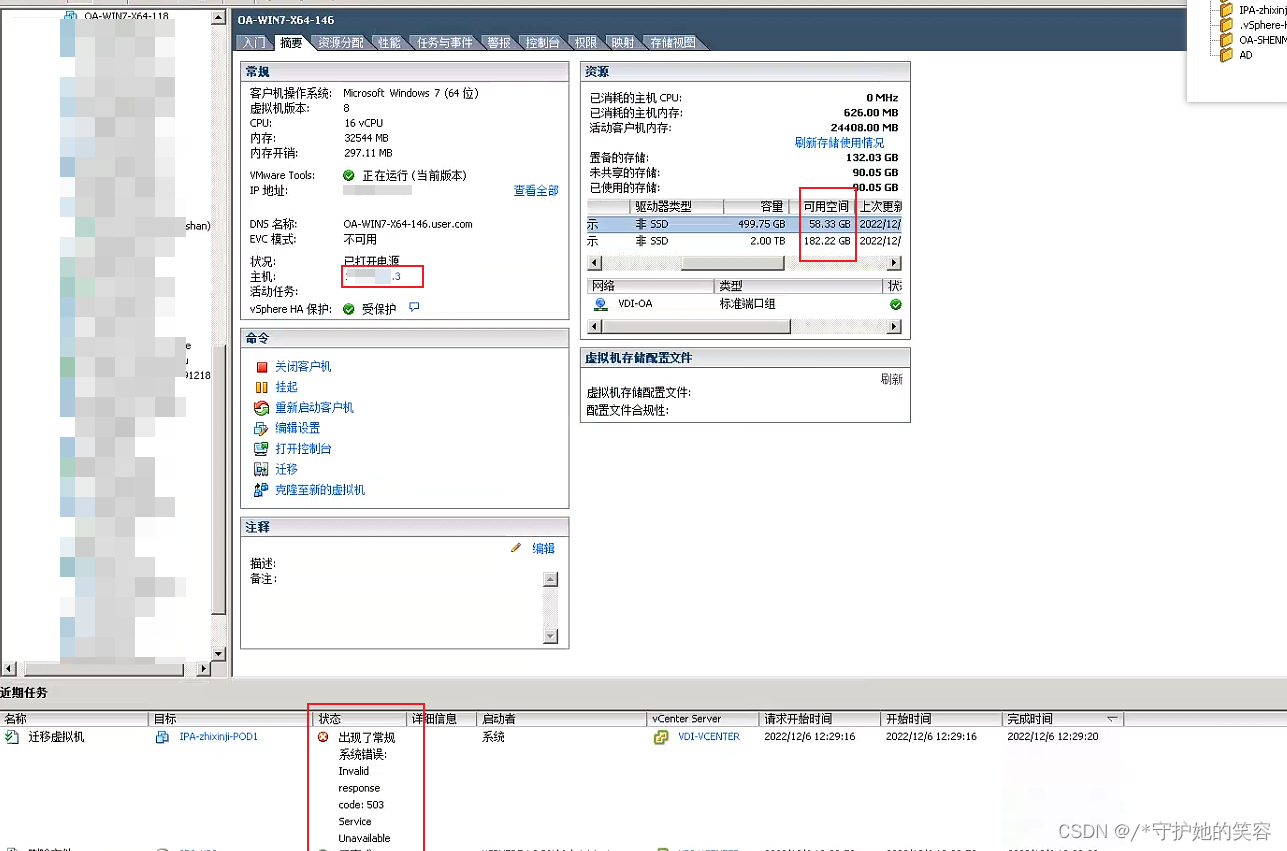Click the Suspend (挂起) pause icon
Image resolution: width=1287 pixels, height=851 pixels.
(262, 387)
